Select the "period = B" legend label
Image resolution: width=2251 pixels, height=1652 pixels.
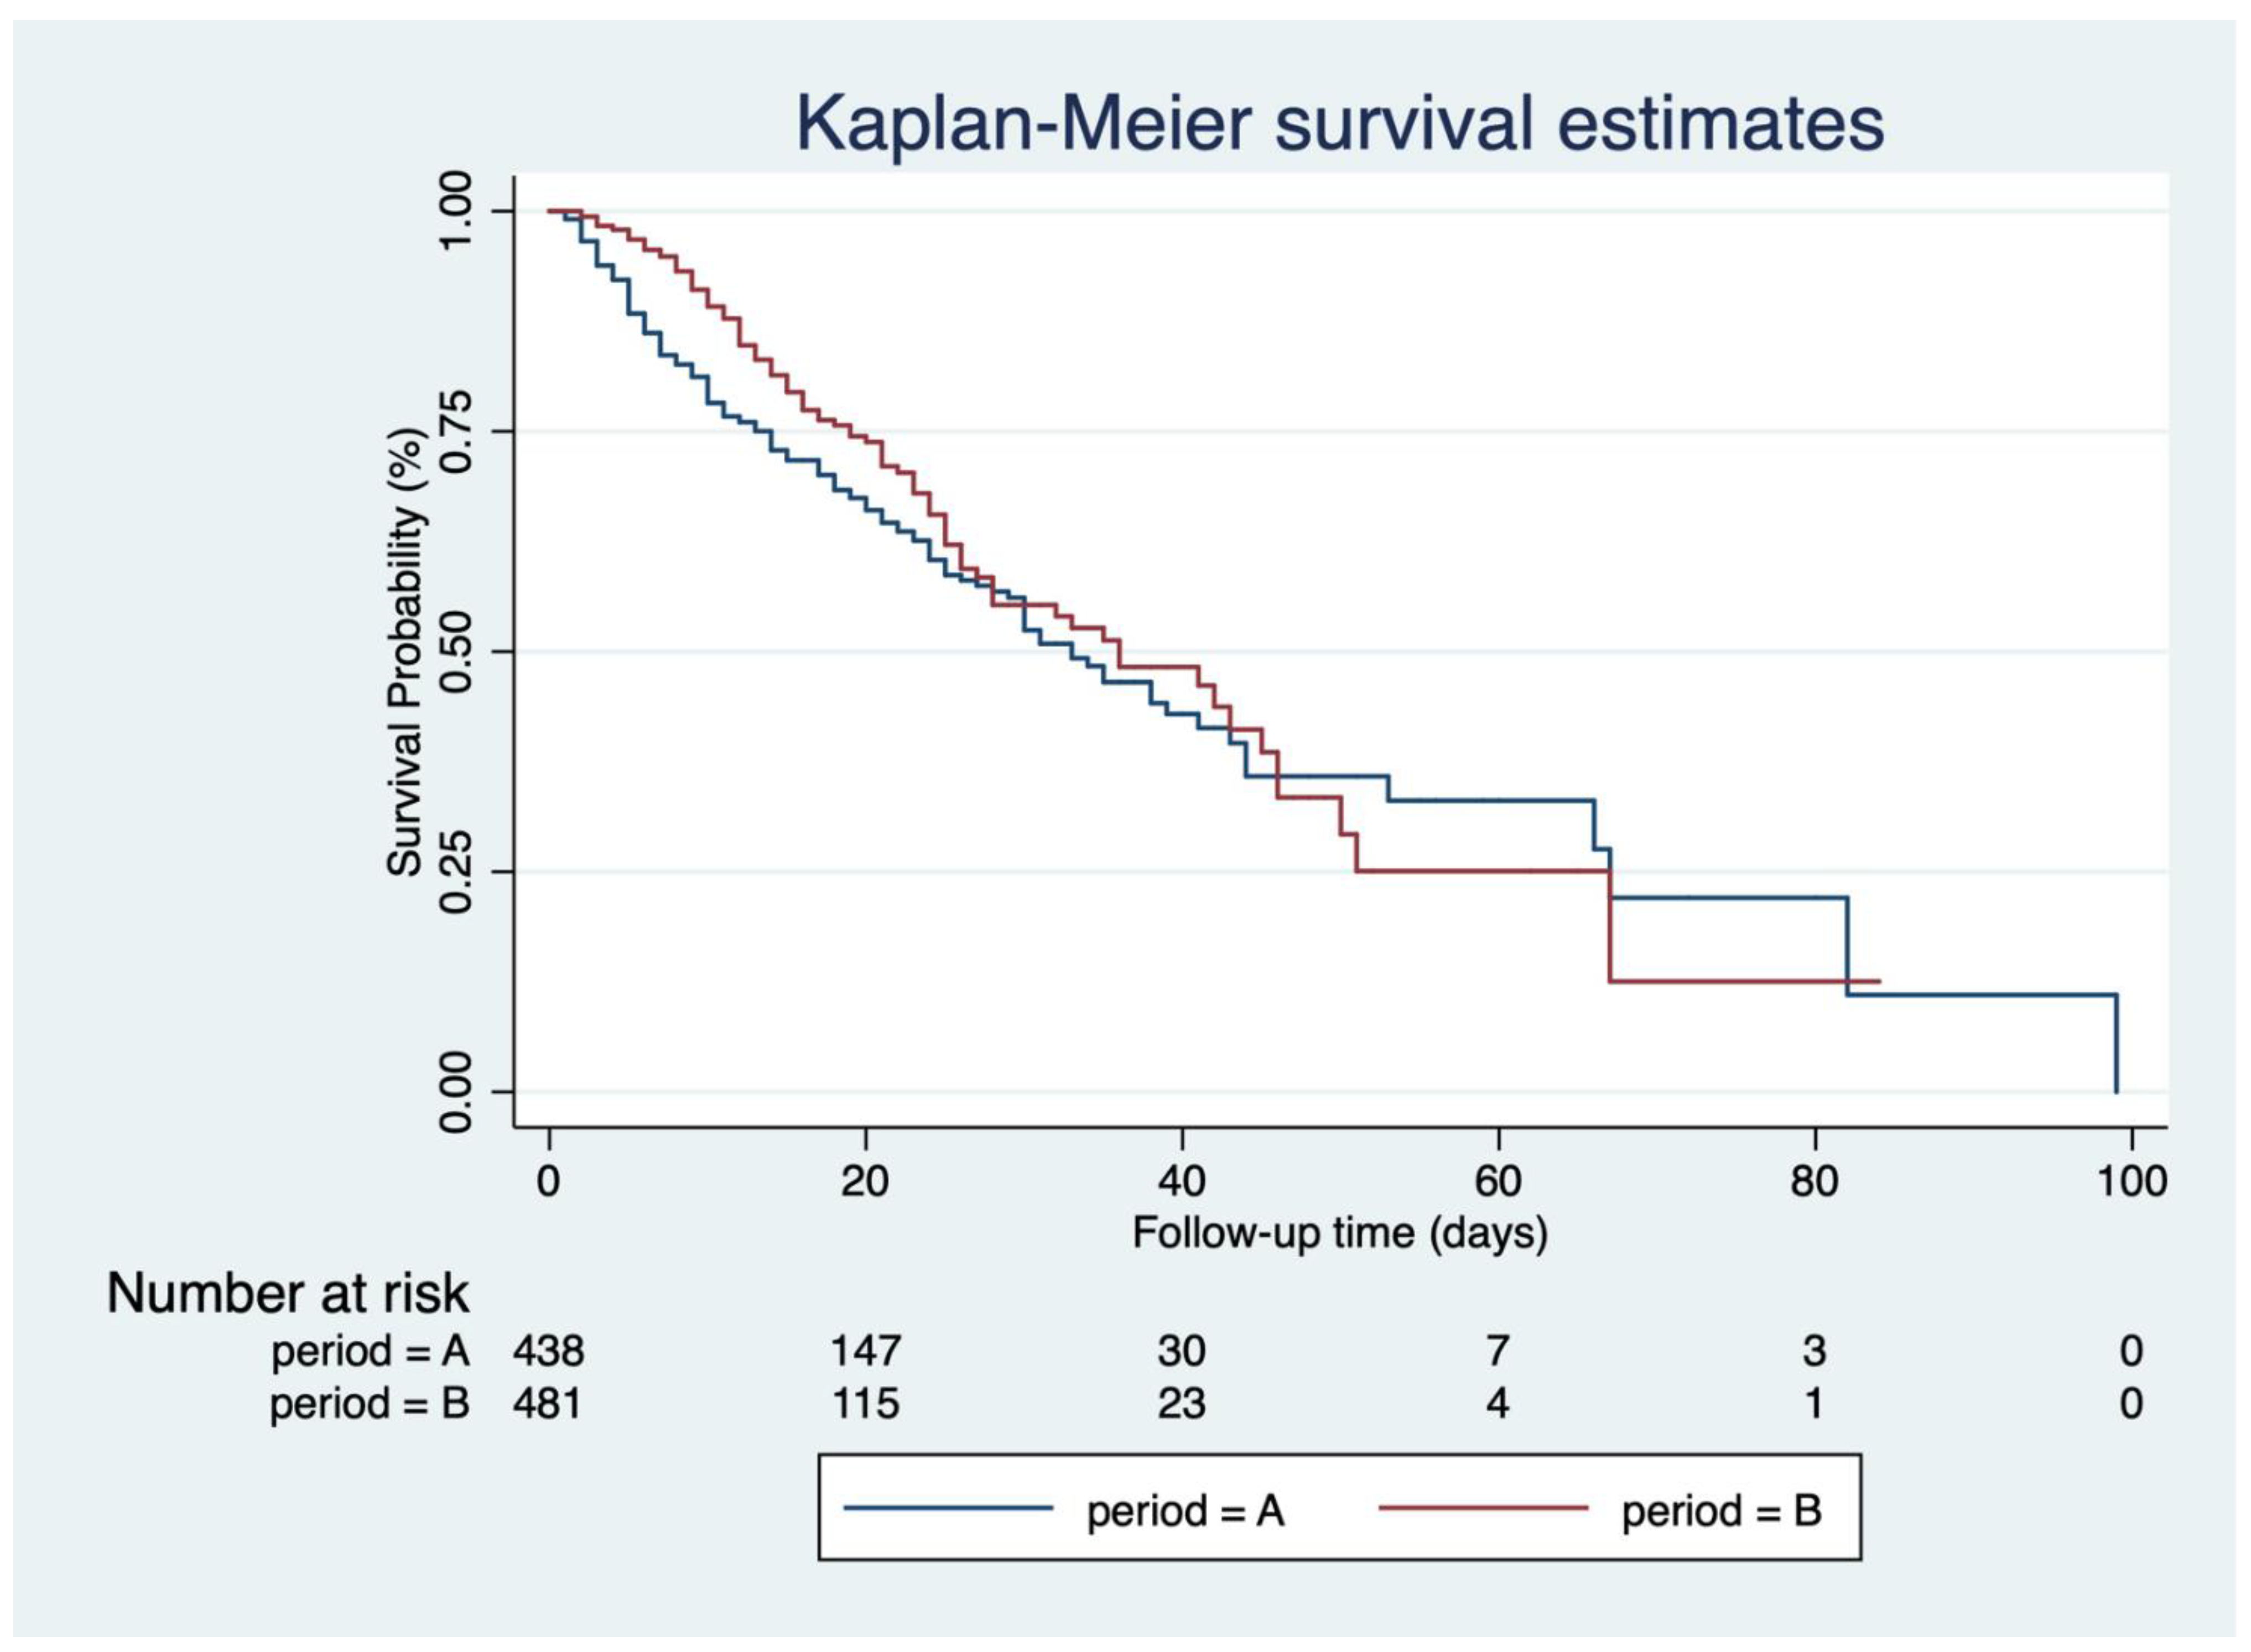click(1720, 1510)
